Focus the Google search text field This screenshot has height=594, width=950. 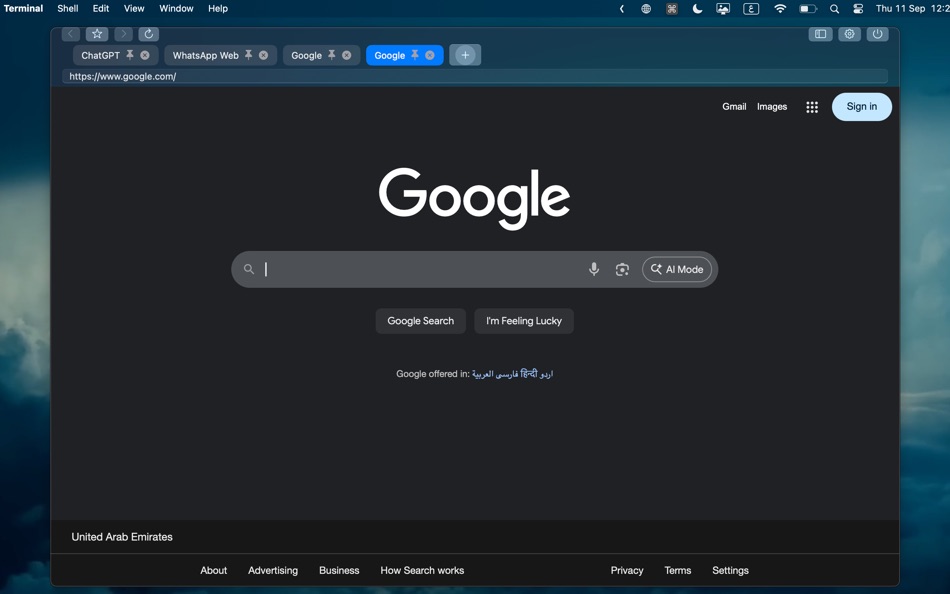421,269
